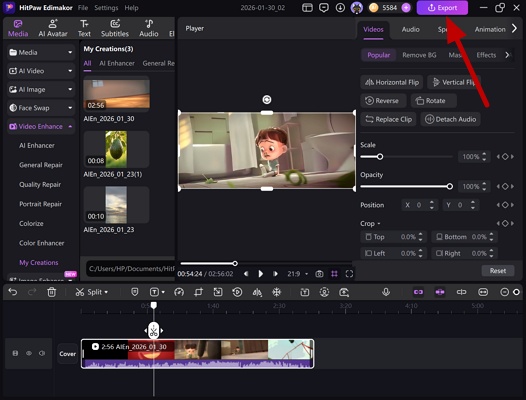Toggle the link clips icon
526x400 pixels.
[418, 292]
